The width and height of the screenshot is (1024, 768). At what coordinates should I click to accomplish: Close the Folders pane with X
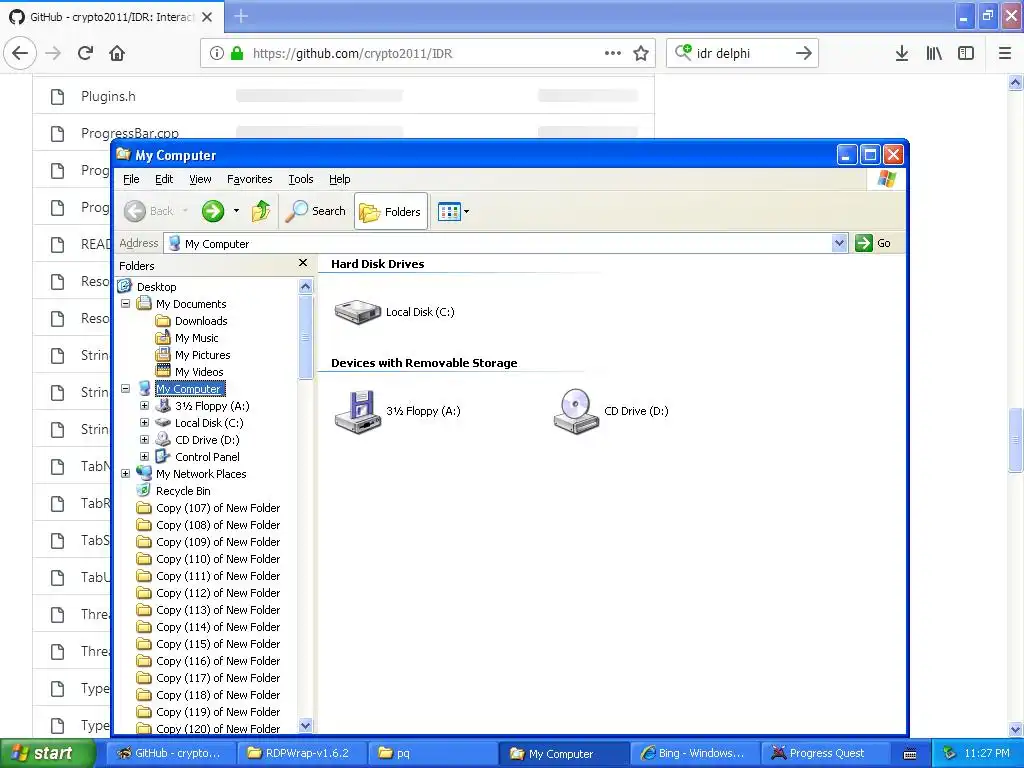pos(302,263)
